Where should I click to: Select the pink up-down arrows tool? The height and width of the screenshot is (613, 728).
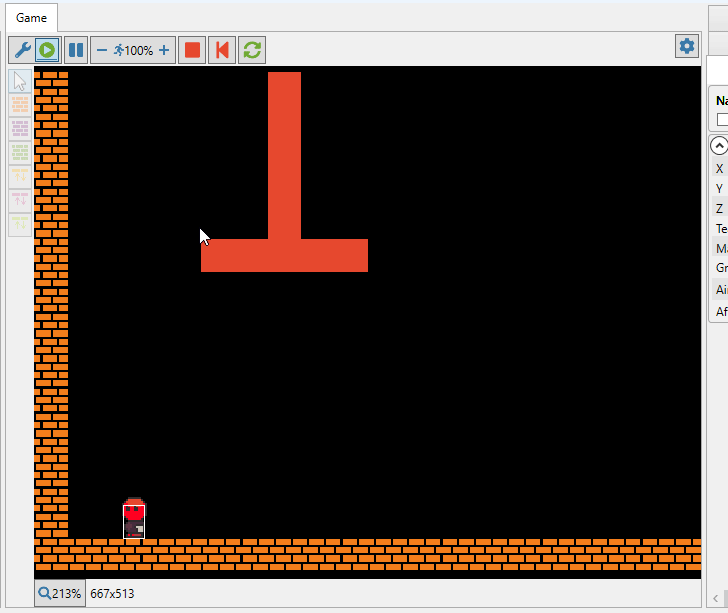pyautogui.click(x=20, y=201)
